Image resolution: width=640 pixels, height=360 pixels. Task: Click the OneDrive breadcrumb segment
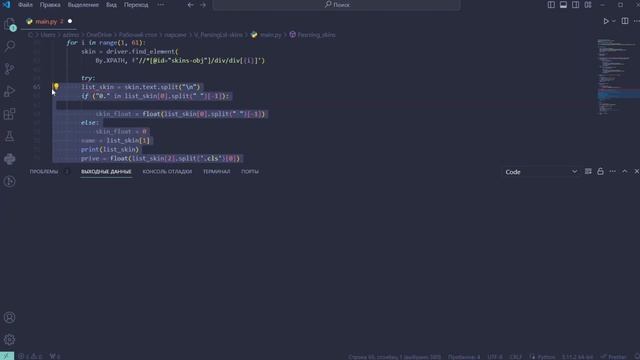click(x=99, y=35)
